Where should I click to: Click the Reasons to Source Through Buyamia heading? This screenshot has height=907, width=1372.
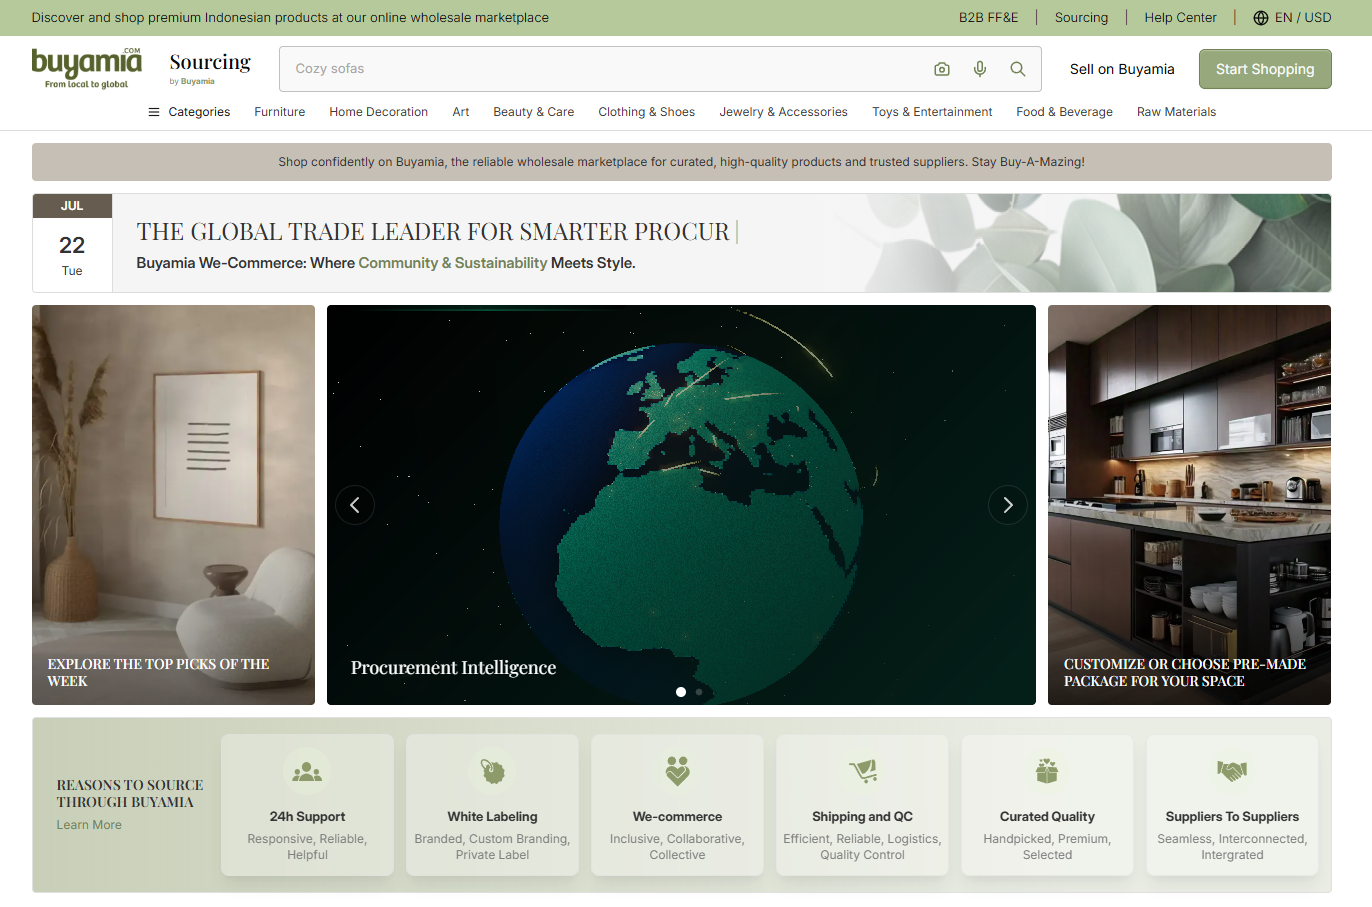(130, 794)
